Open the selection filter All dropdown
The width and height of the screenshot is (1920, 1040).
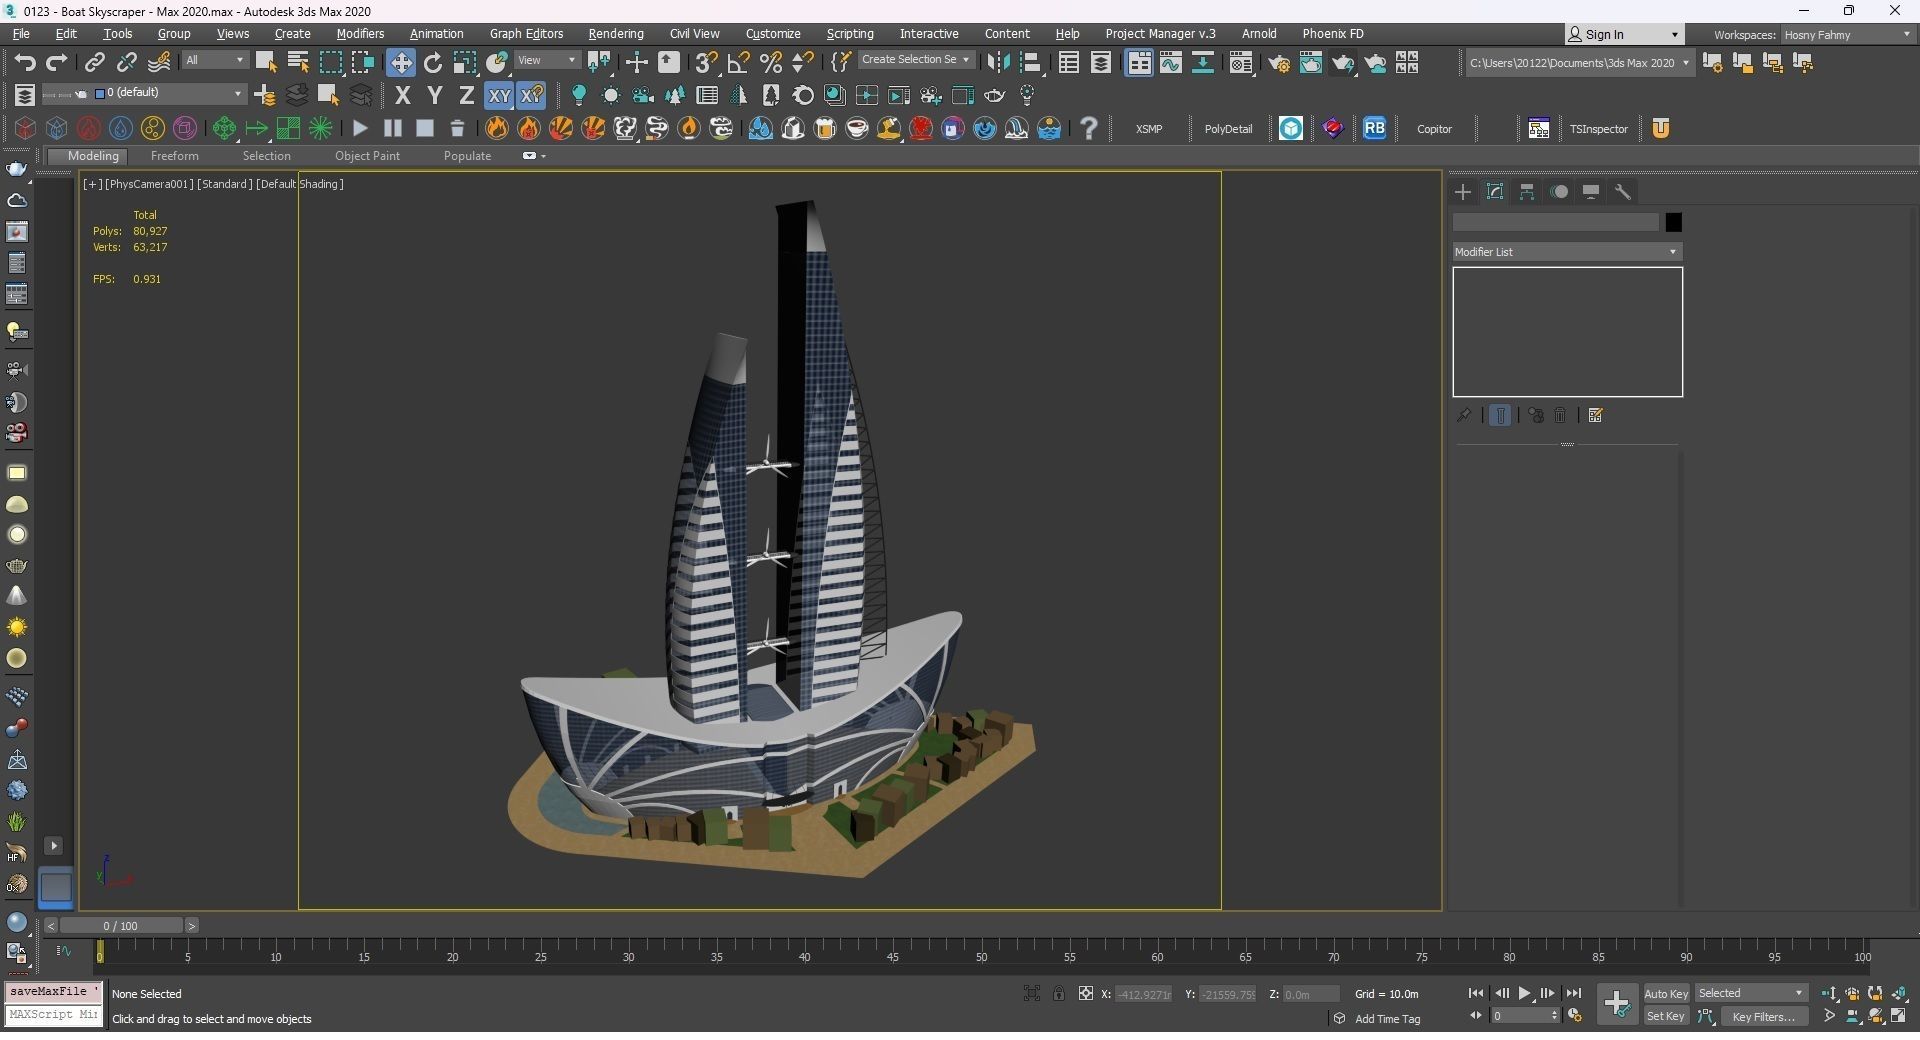tap(214, 60)
